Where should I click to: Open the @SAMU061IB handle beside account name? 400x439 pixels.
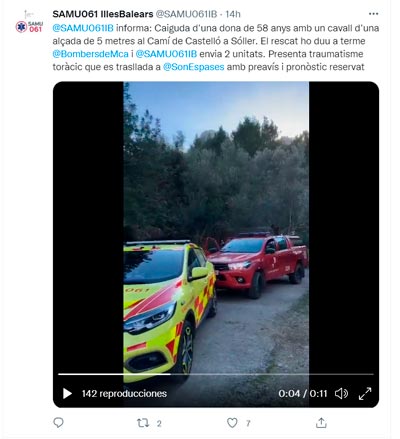pos(186,14)
